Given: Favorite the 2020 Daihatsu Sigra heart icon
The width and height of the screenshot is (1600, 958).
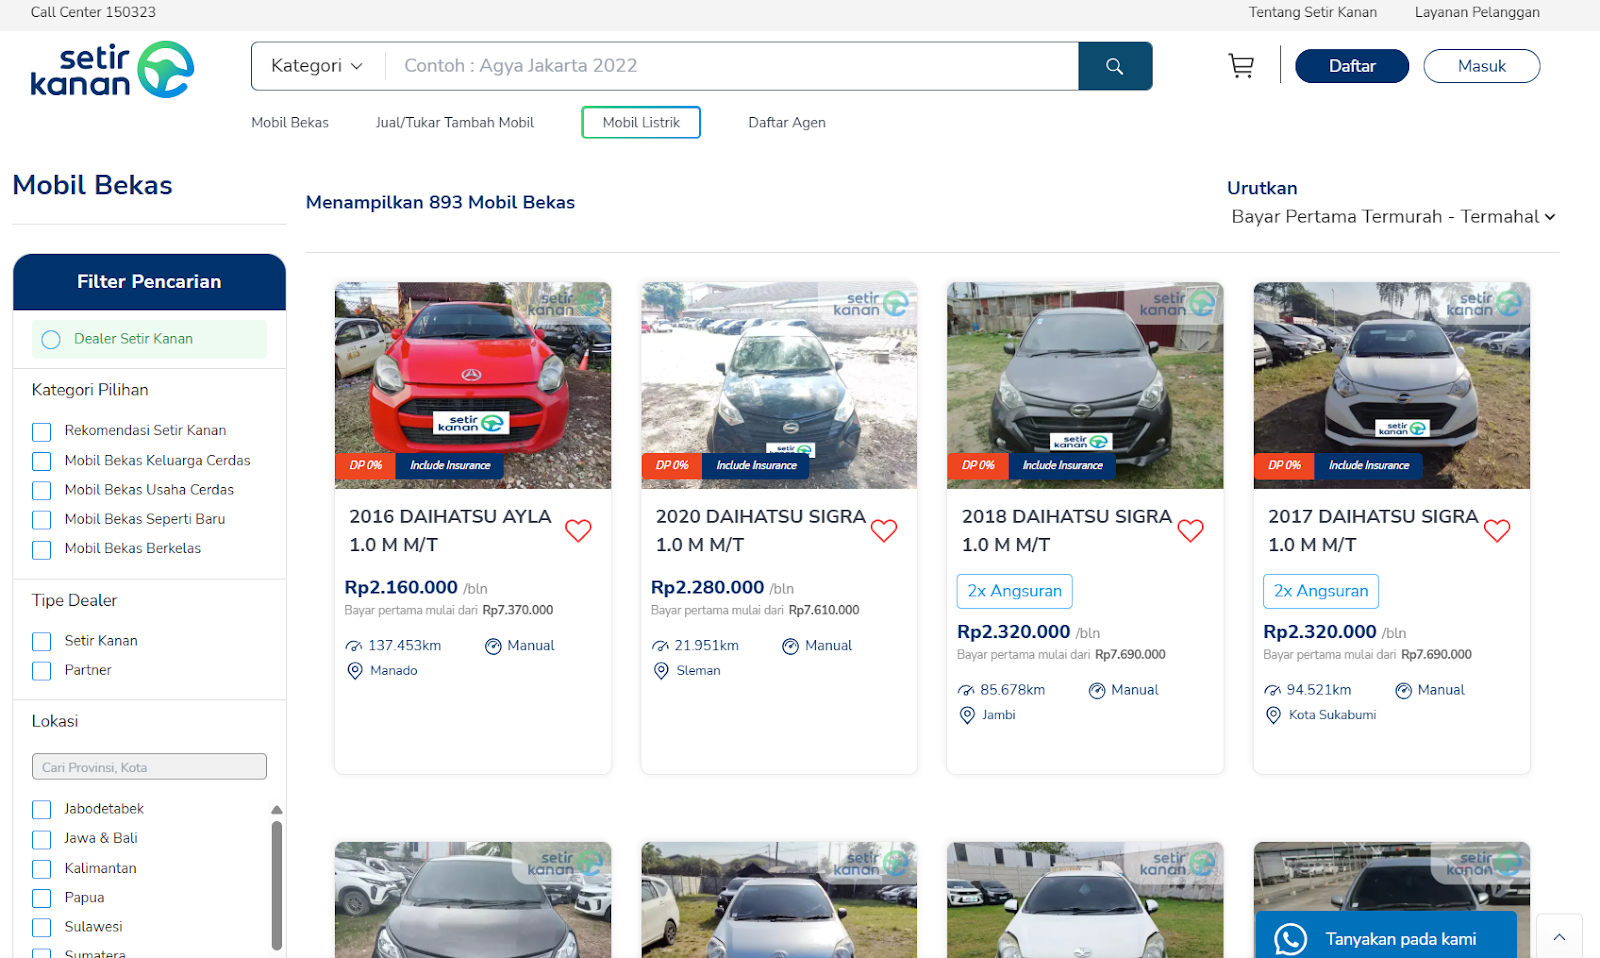Looking at the screenshot, I should 884,530.
